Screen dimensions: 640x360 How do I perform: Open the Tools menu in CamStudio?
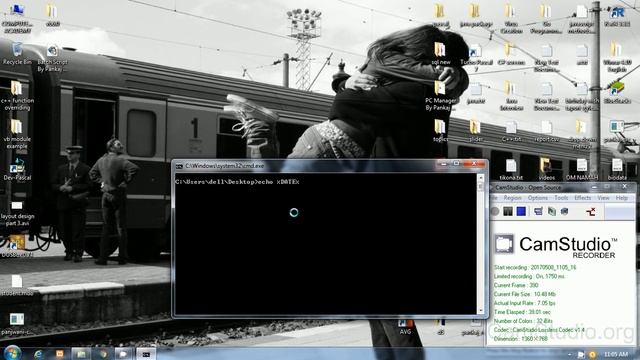pos(561,198)
